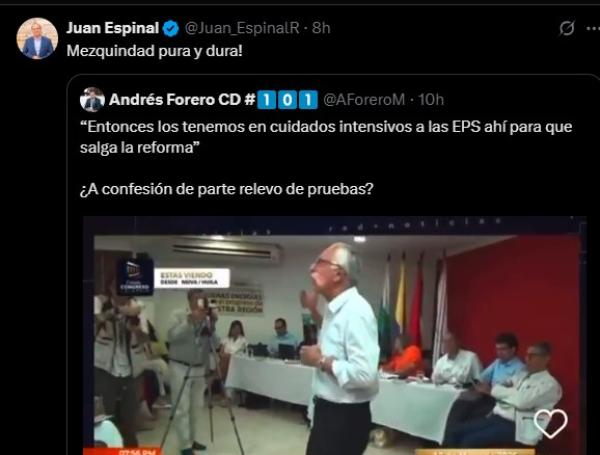
Task: Open the three-dot more options menu
Action: click(593, 28)
